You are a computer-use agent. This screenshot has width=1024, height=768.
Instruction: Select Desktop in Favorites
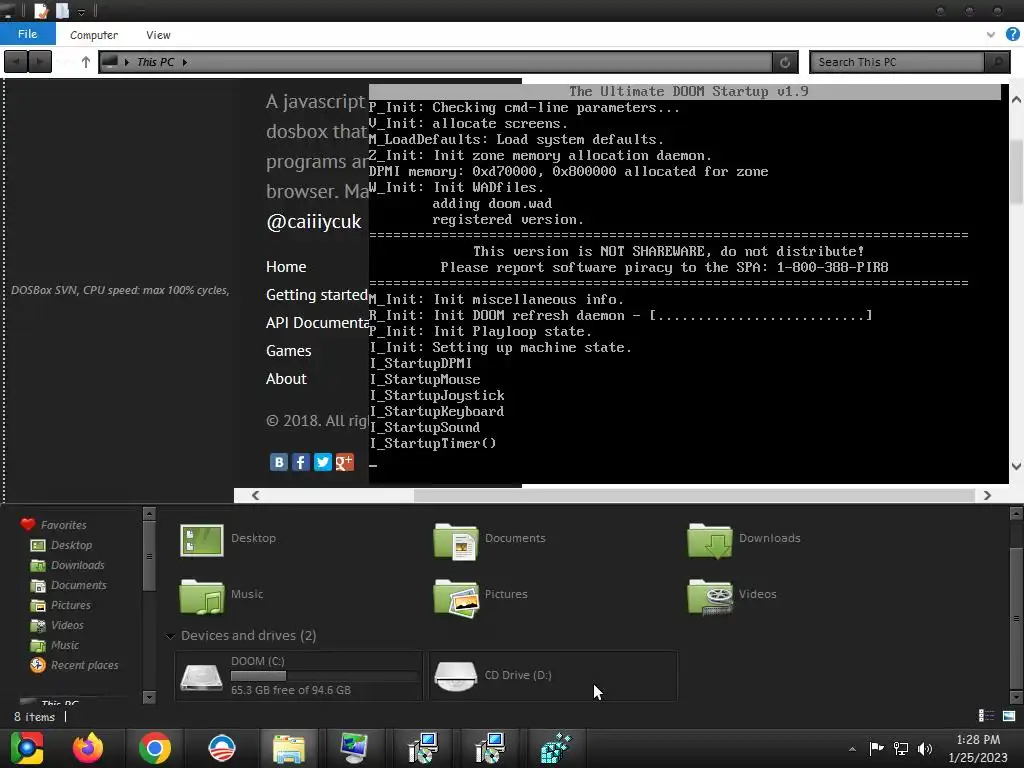(x=61, y=545)
